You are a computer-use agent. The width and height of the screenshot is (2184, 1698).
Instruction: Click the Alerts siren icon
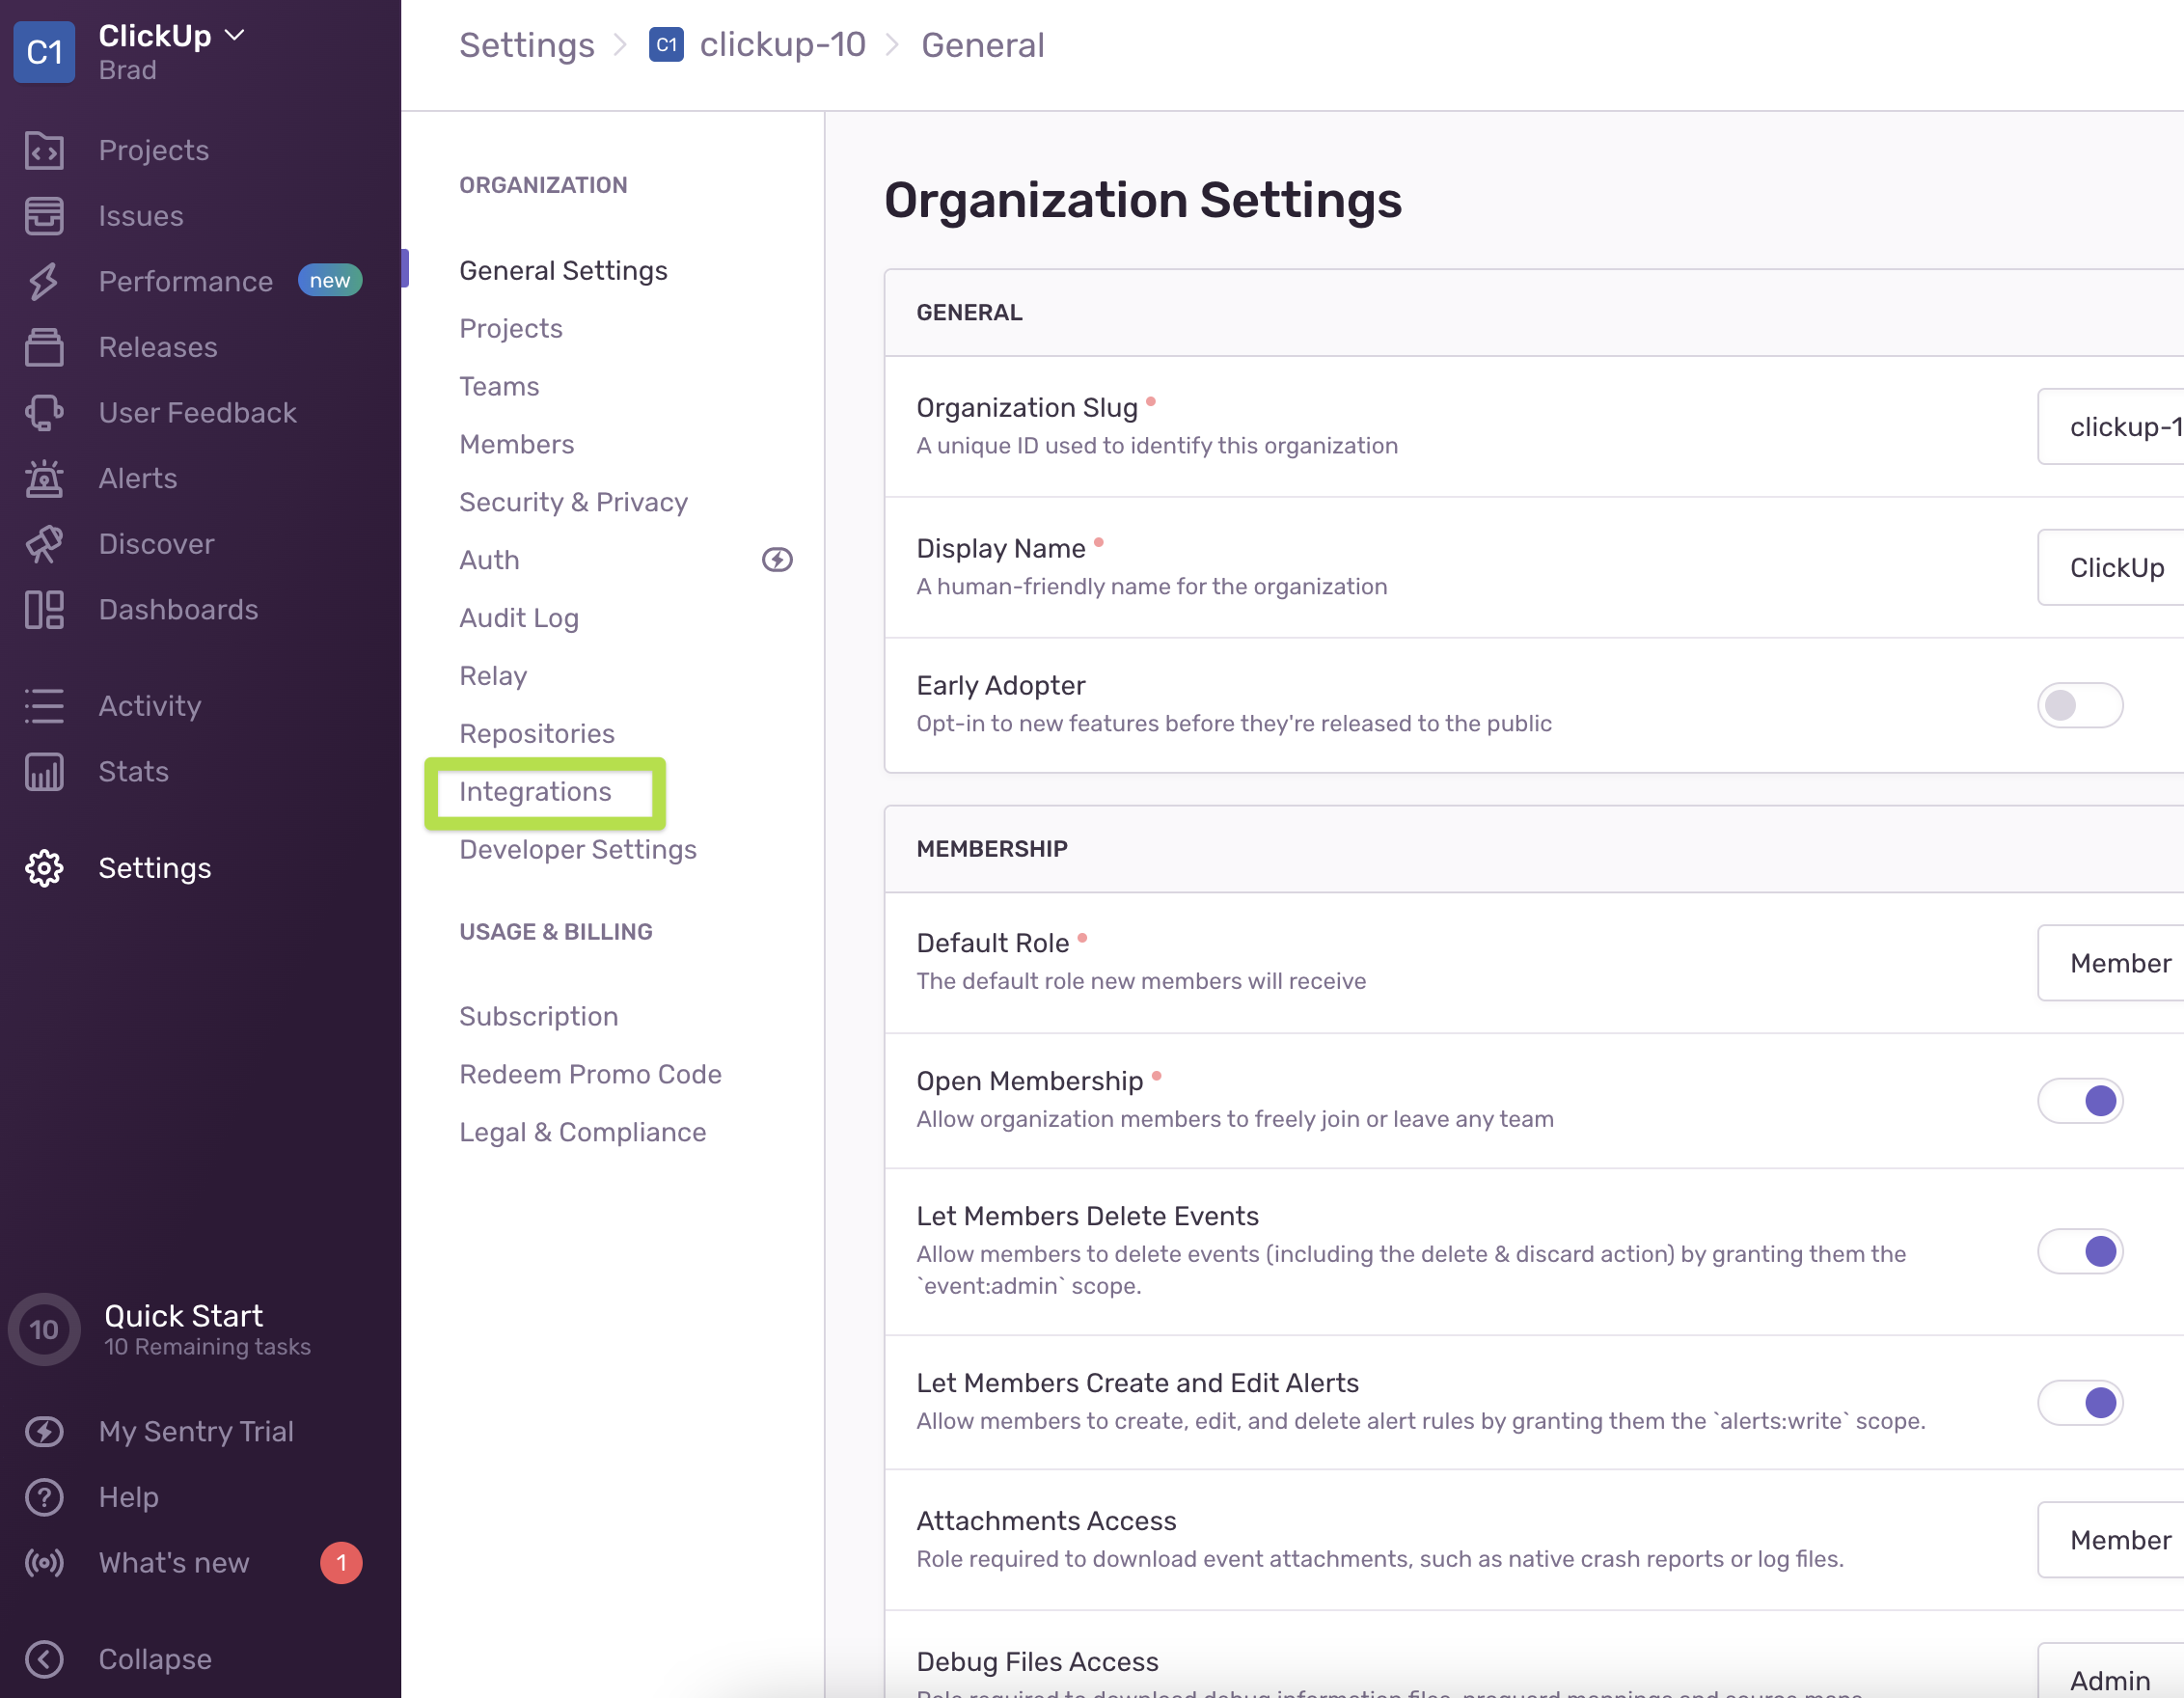(44, 478)
